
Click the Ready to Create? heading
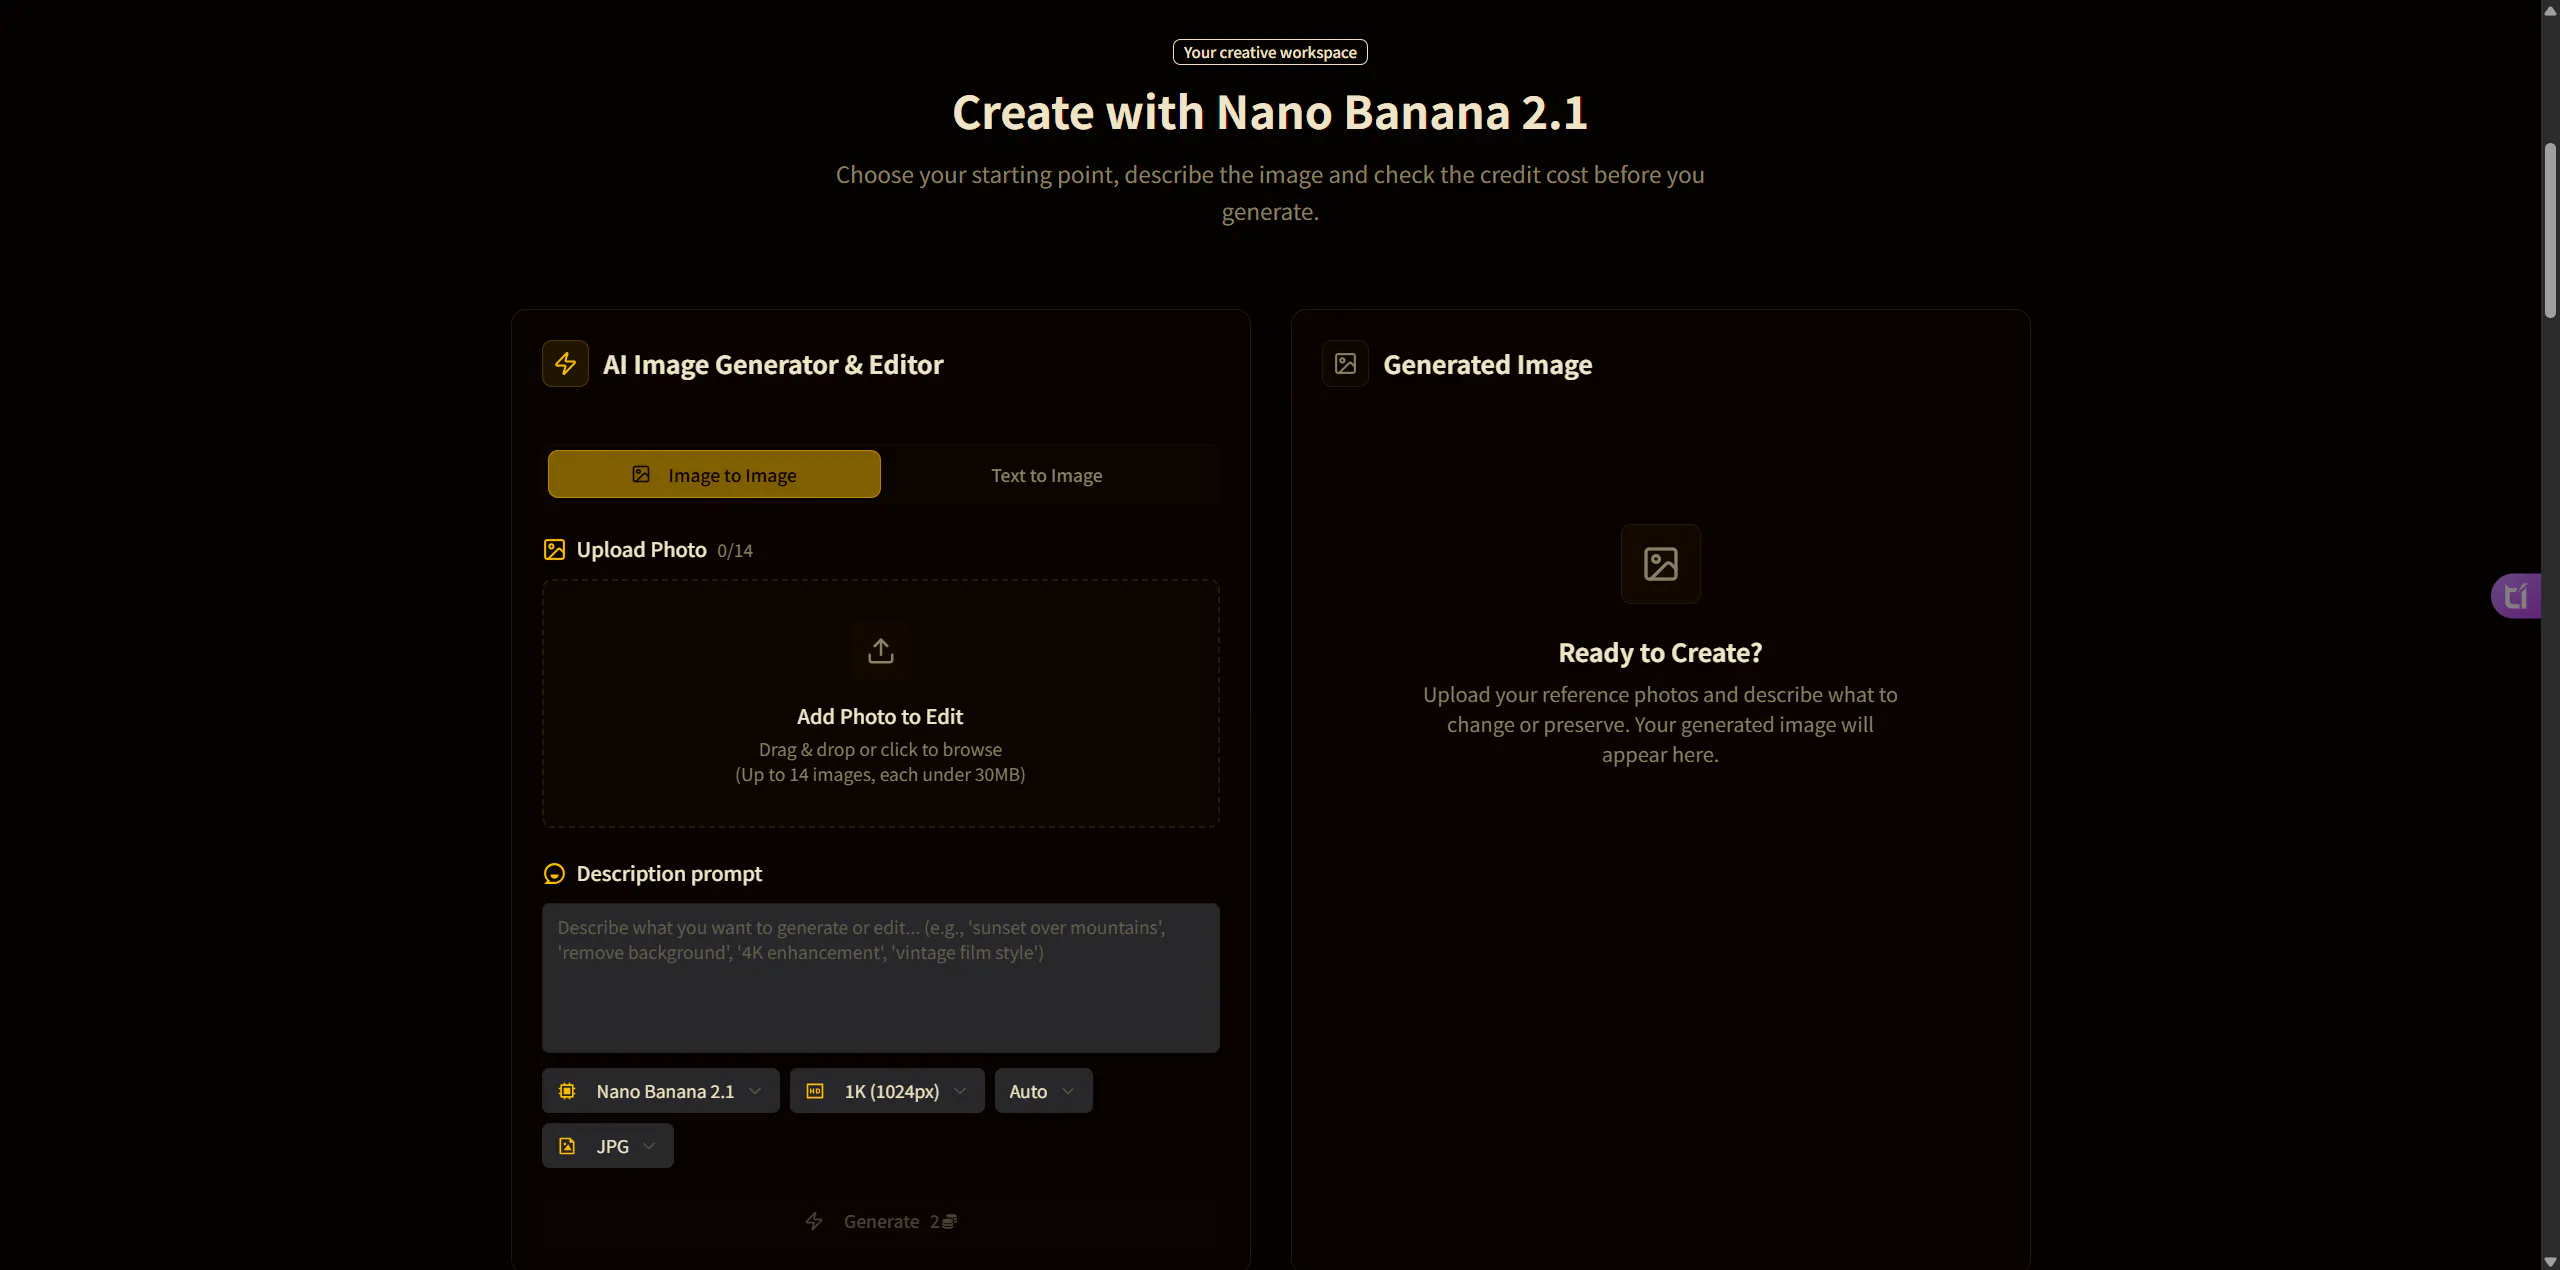coord(1660,653)
